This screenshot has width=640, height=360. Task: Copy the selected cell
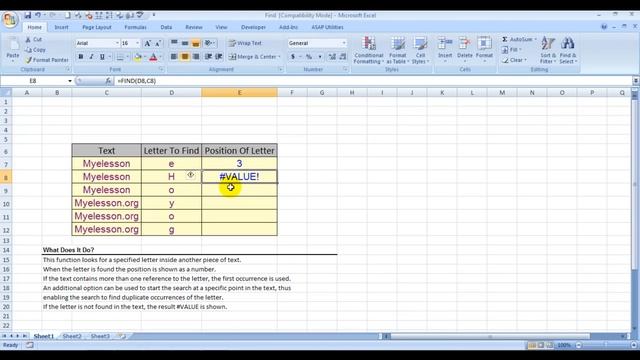36,50
